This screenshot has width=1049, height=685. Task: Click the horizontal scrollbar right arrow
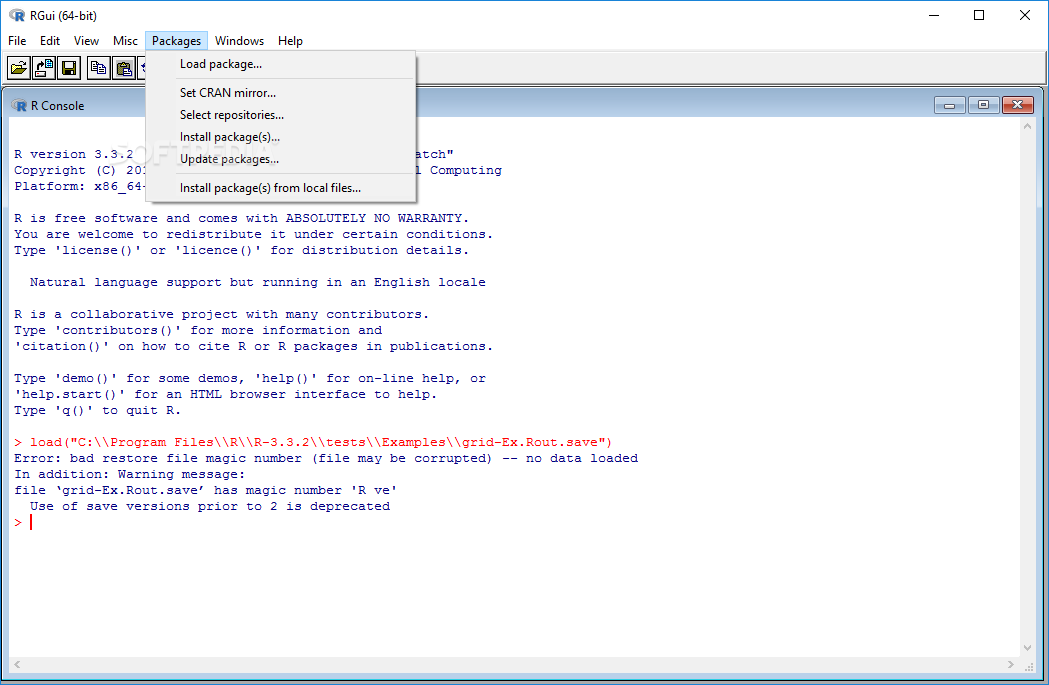click(1011, 664)
